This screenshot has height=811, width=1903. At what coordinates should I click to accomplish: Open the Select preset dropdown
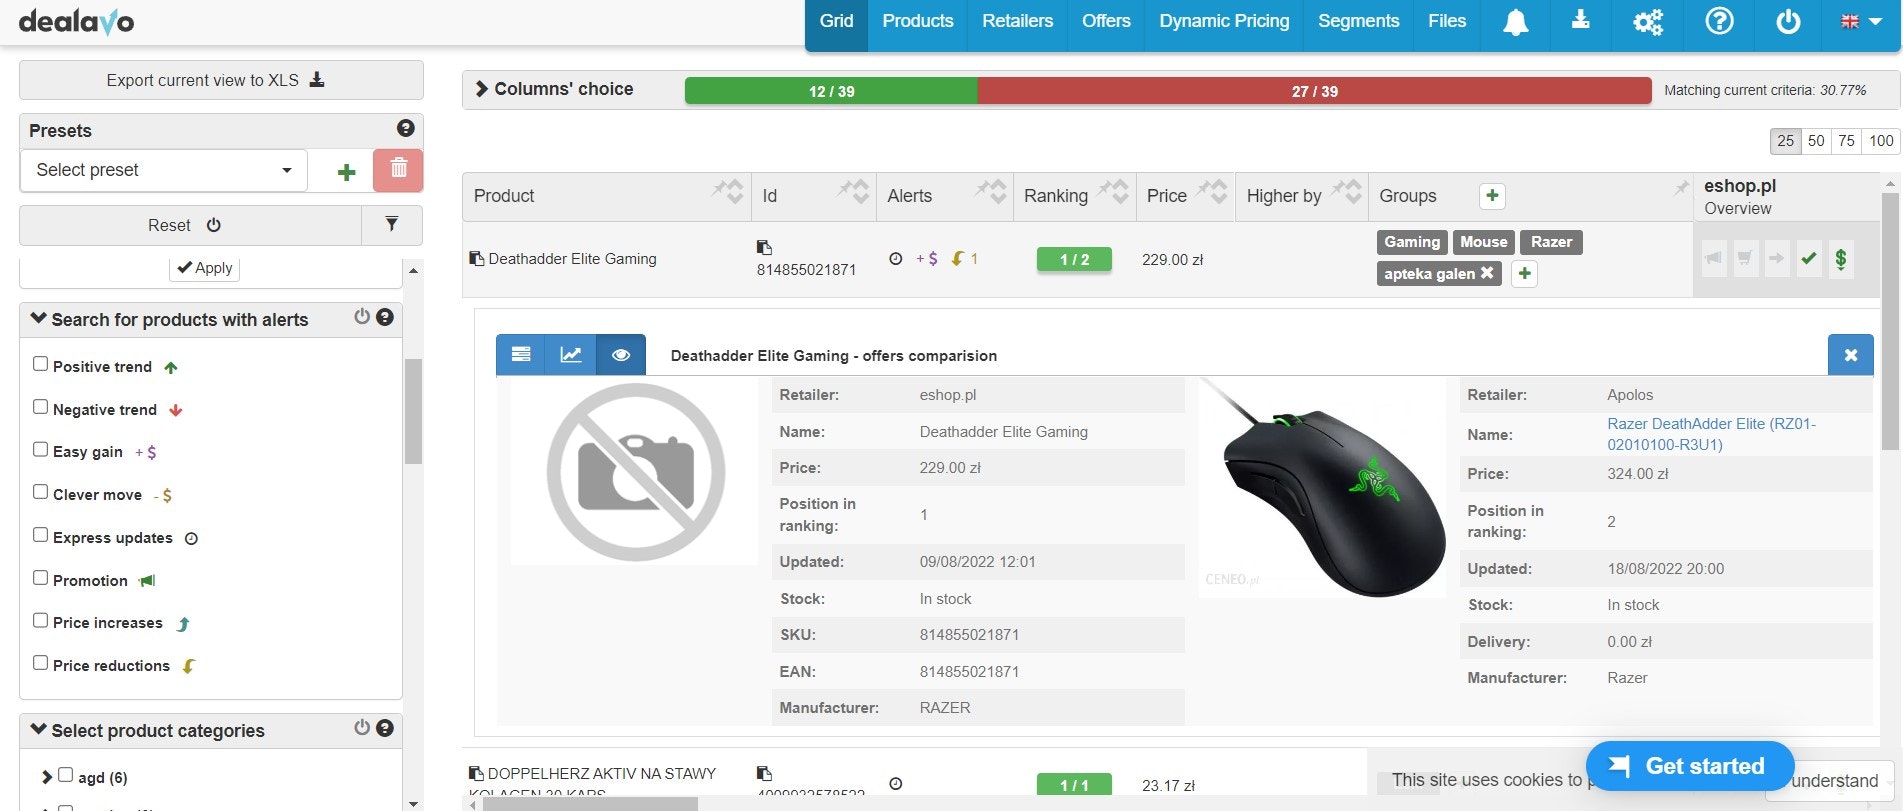tap(164, 170)
